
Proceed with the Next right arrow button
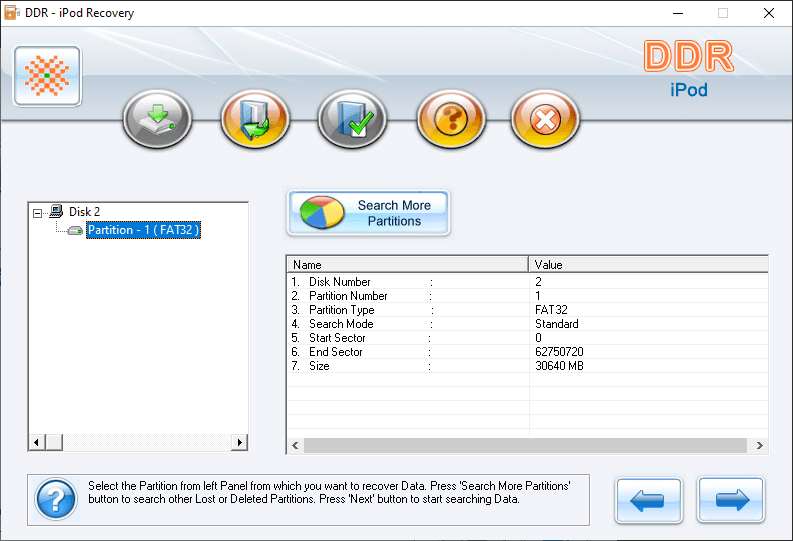pos(731,500)
